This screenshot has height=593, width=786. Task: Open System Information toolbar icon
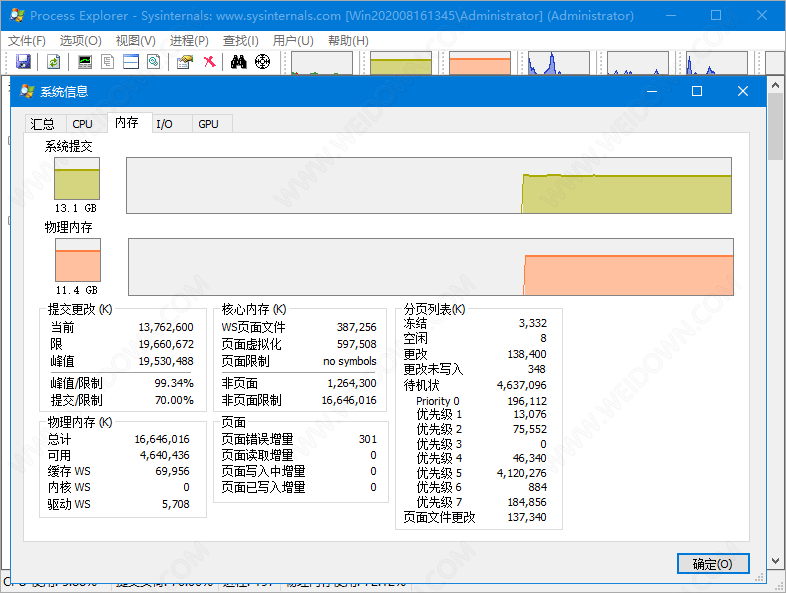coord(85,62)
